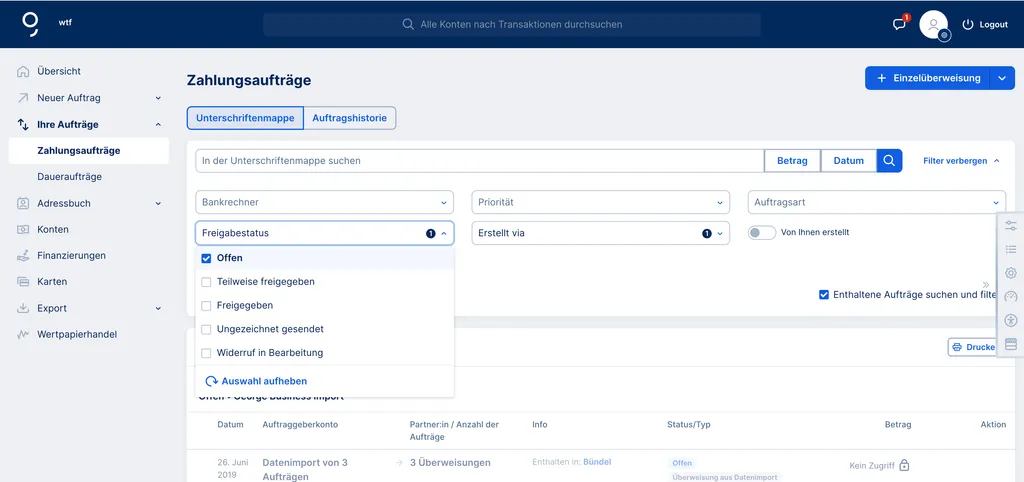Click the Übersicht home icon
The height and width of the screenshot is (482, 1024).
pyautogui.click(x=24, y=71)
